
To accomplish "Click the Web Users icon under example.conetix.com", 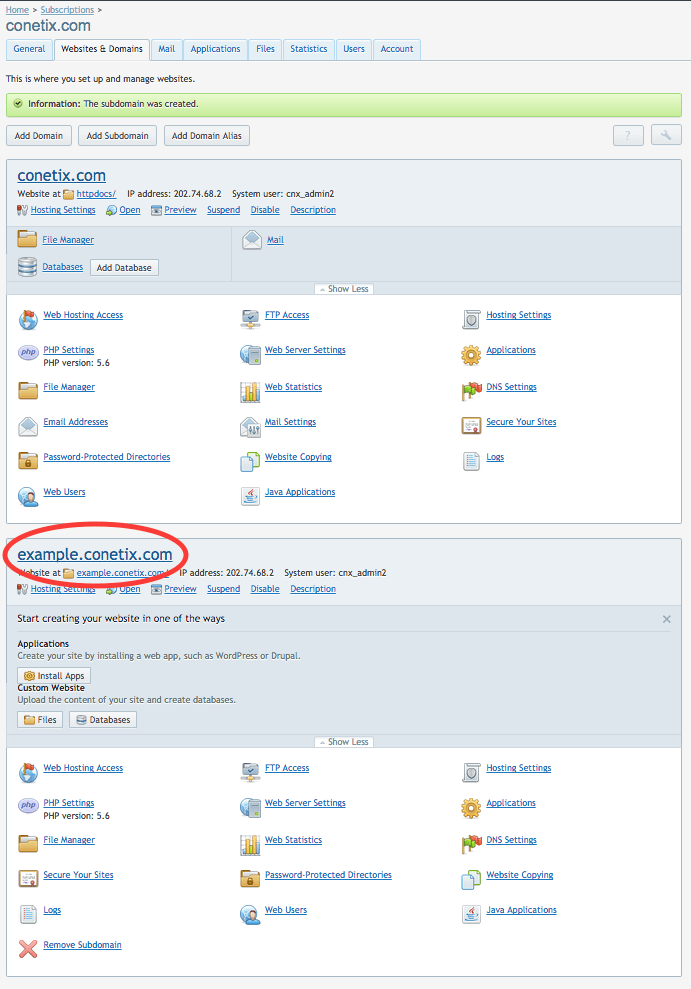I will click(250, 915).
